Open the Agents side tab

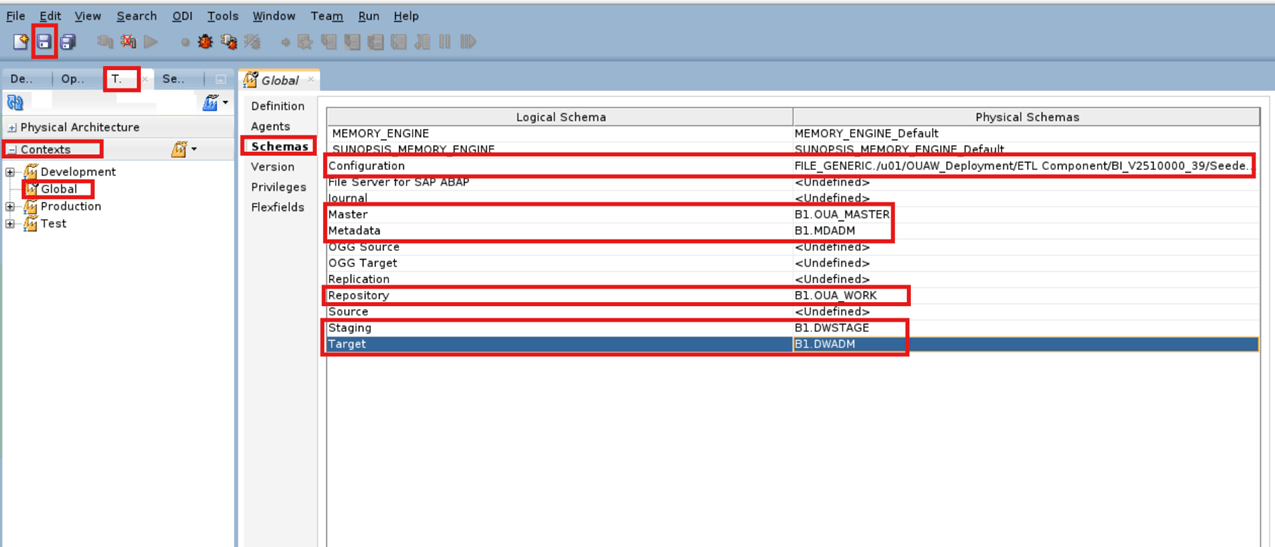(x=270, y=126)
